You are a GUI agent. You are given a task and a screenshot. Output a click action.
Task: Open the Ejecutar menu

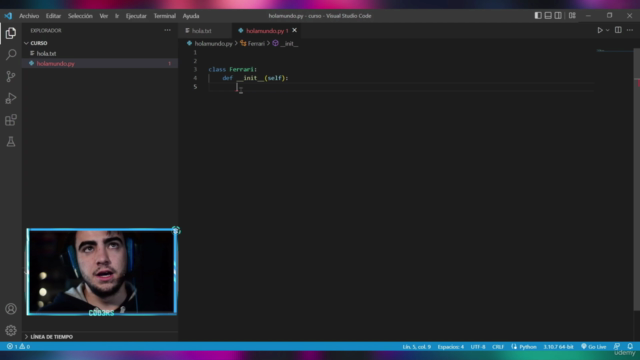click(x=136, y=16)
